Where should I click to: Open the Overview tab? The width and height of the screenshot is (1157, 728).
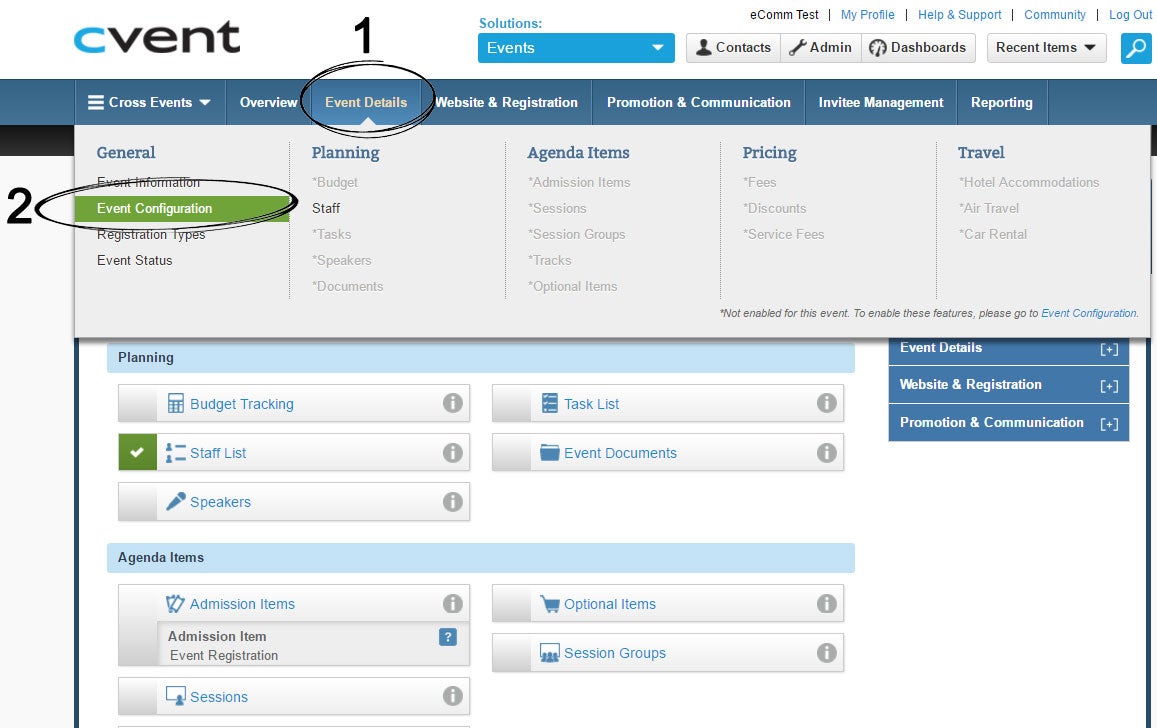pyautogui.click(x=268, y=103)
